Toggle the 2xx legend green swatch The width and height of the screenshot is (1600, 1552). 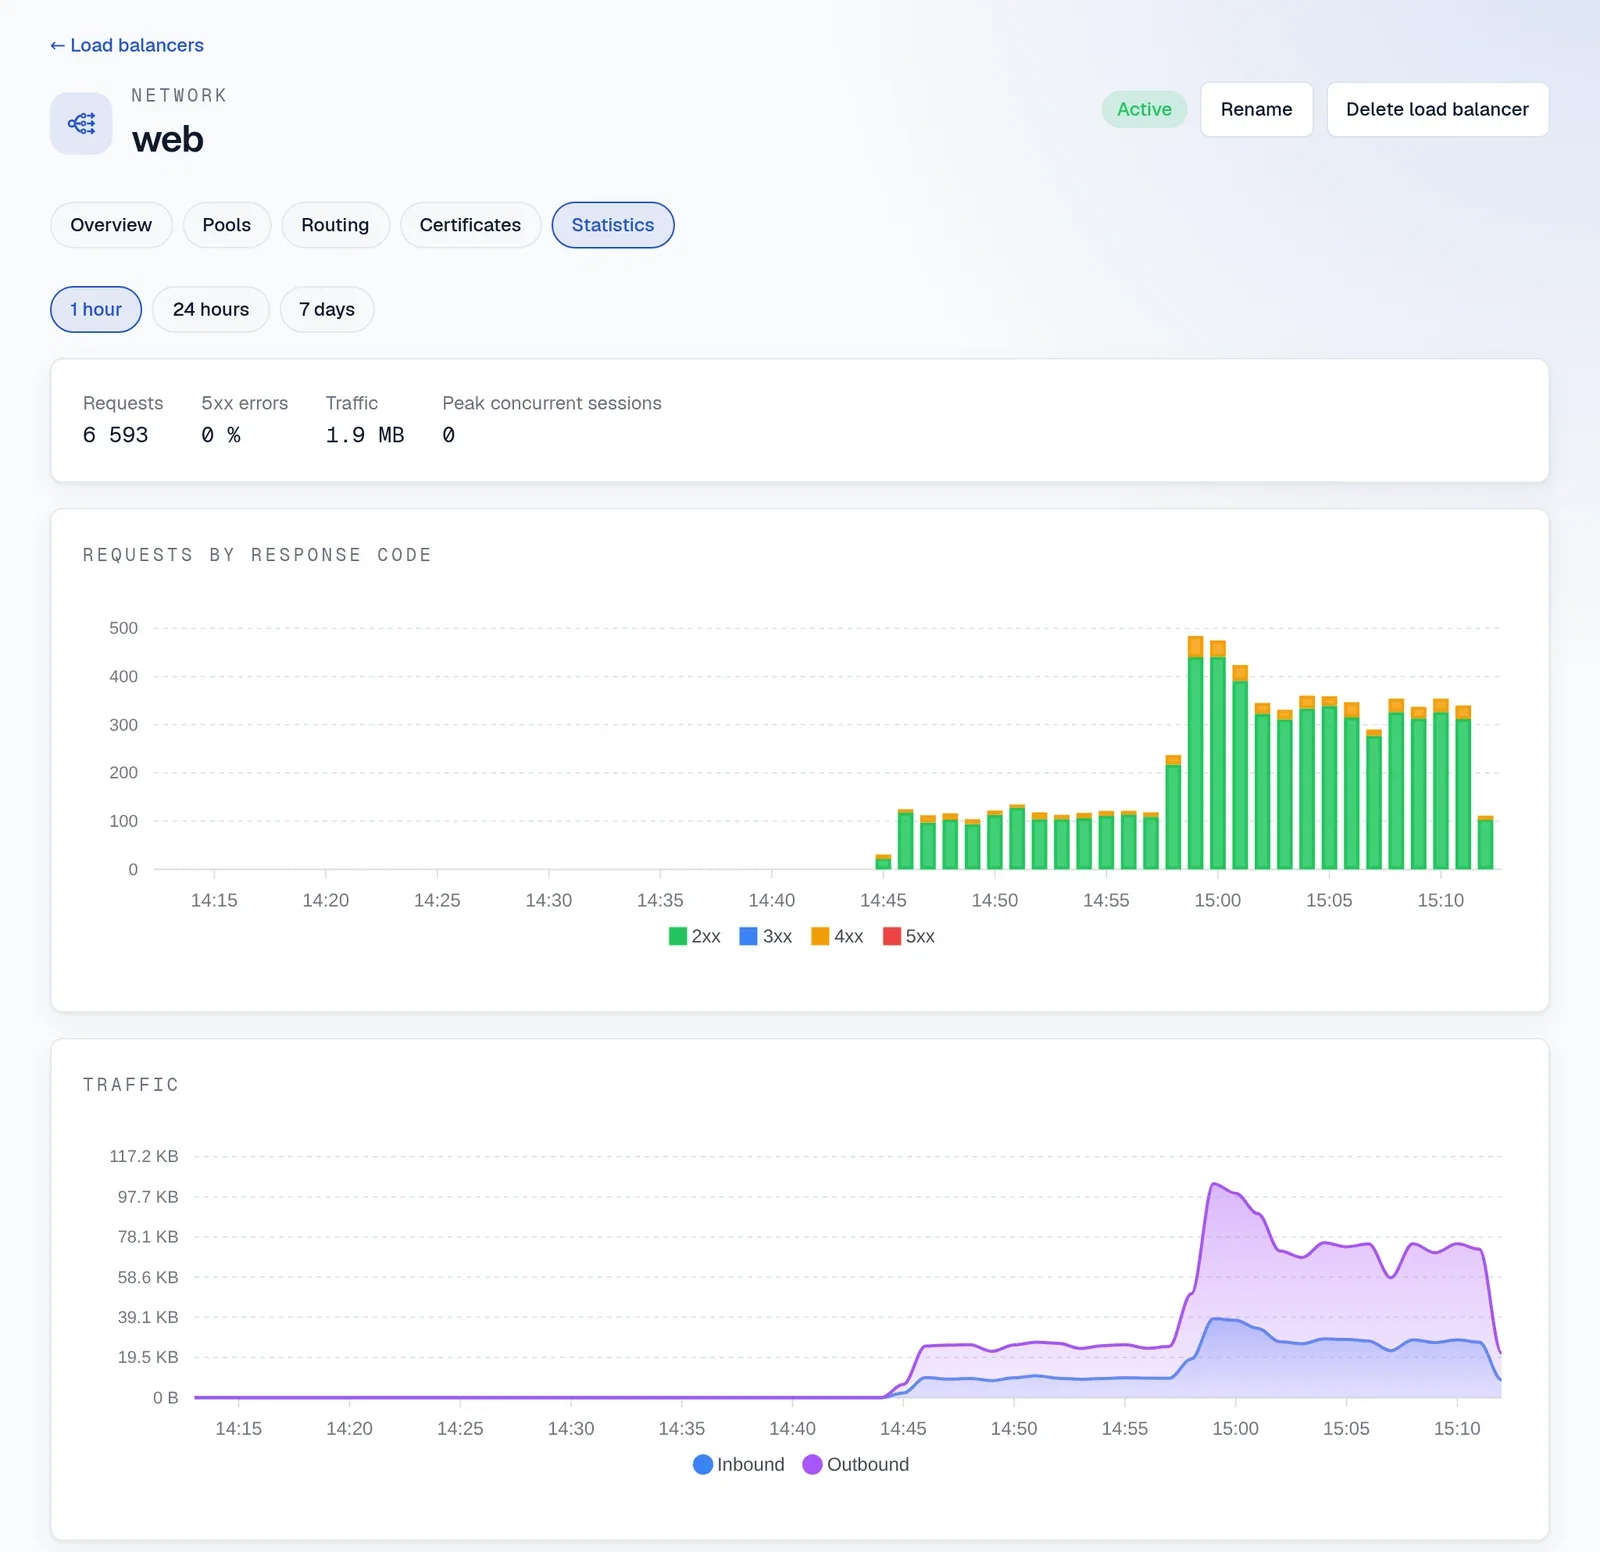pyautogui.click(x=677, y=936)
